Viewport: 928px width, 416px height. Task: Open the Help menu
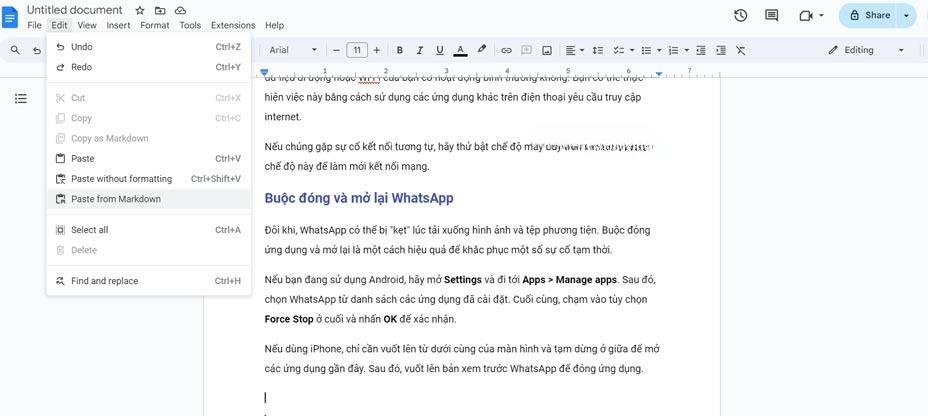pos(275,25)
